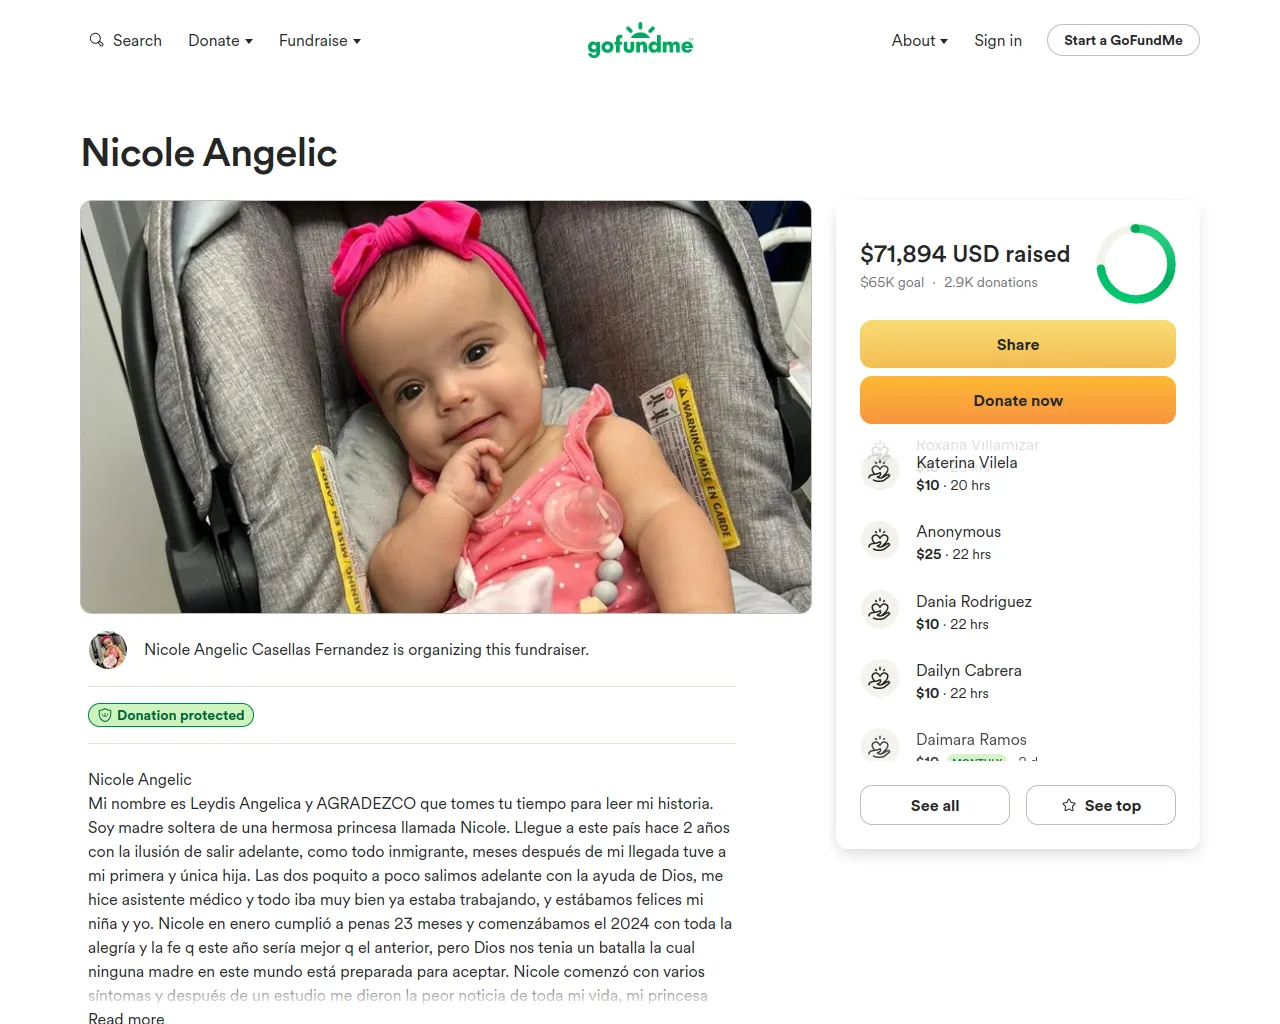Click the green circular progress ring
The height and width of the screenshot is (1024, 1280).
pyautogui.click(x=1136, y=264)
